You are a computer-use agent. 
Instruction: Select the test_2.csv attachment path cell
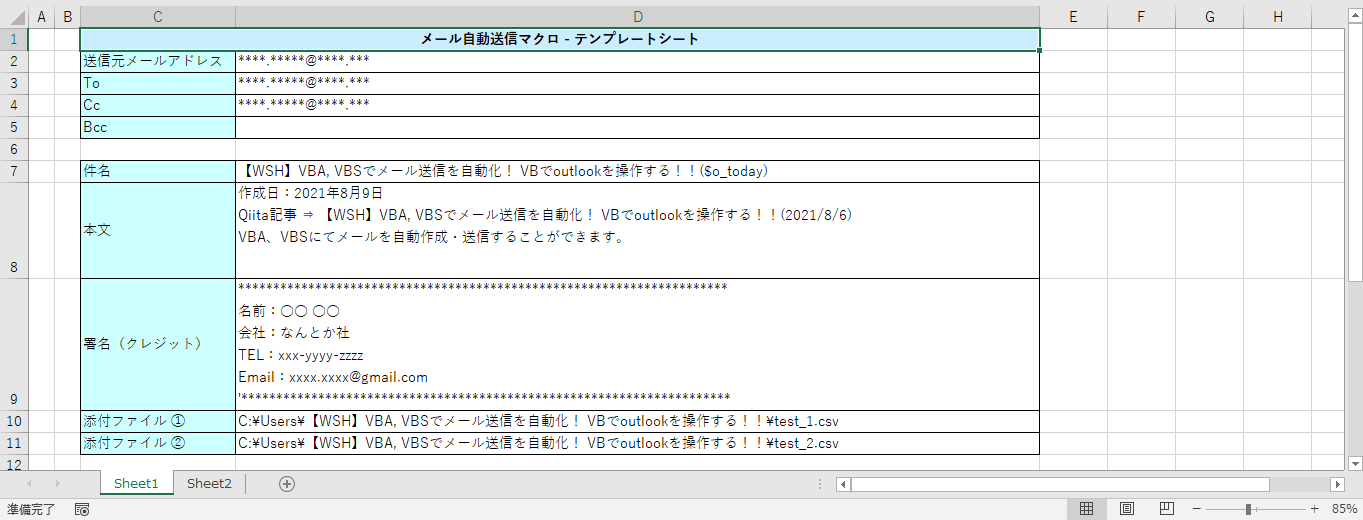pyautogui.click(x=638, y=443)
